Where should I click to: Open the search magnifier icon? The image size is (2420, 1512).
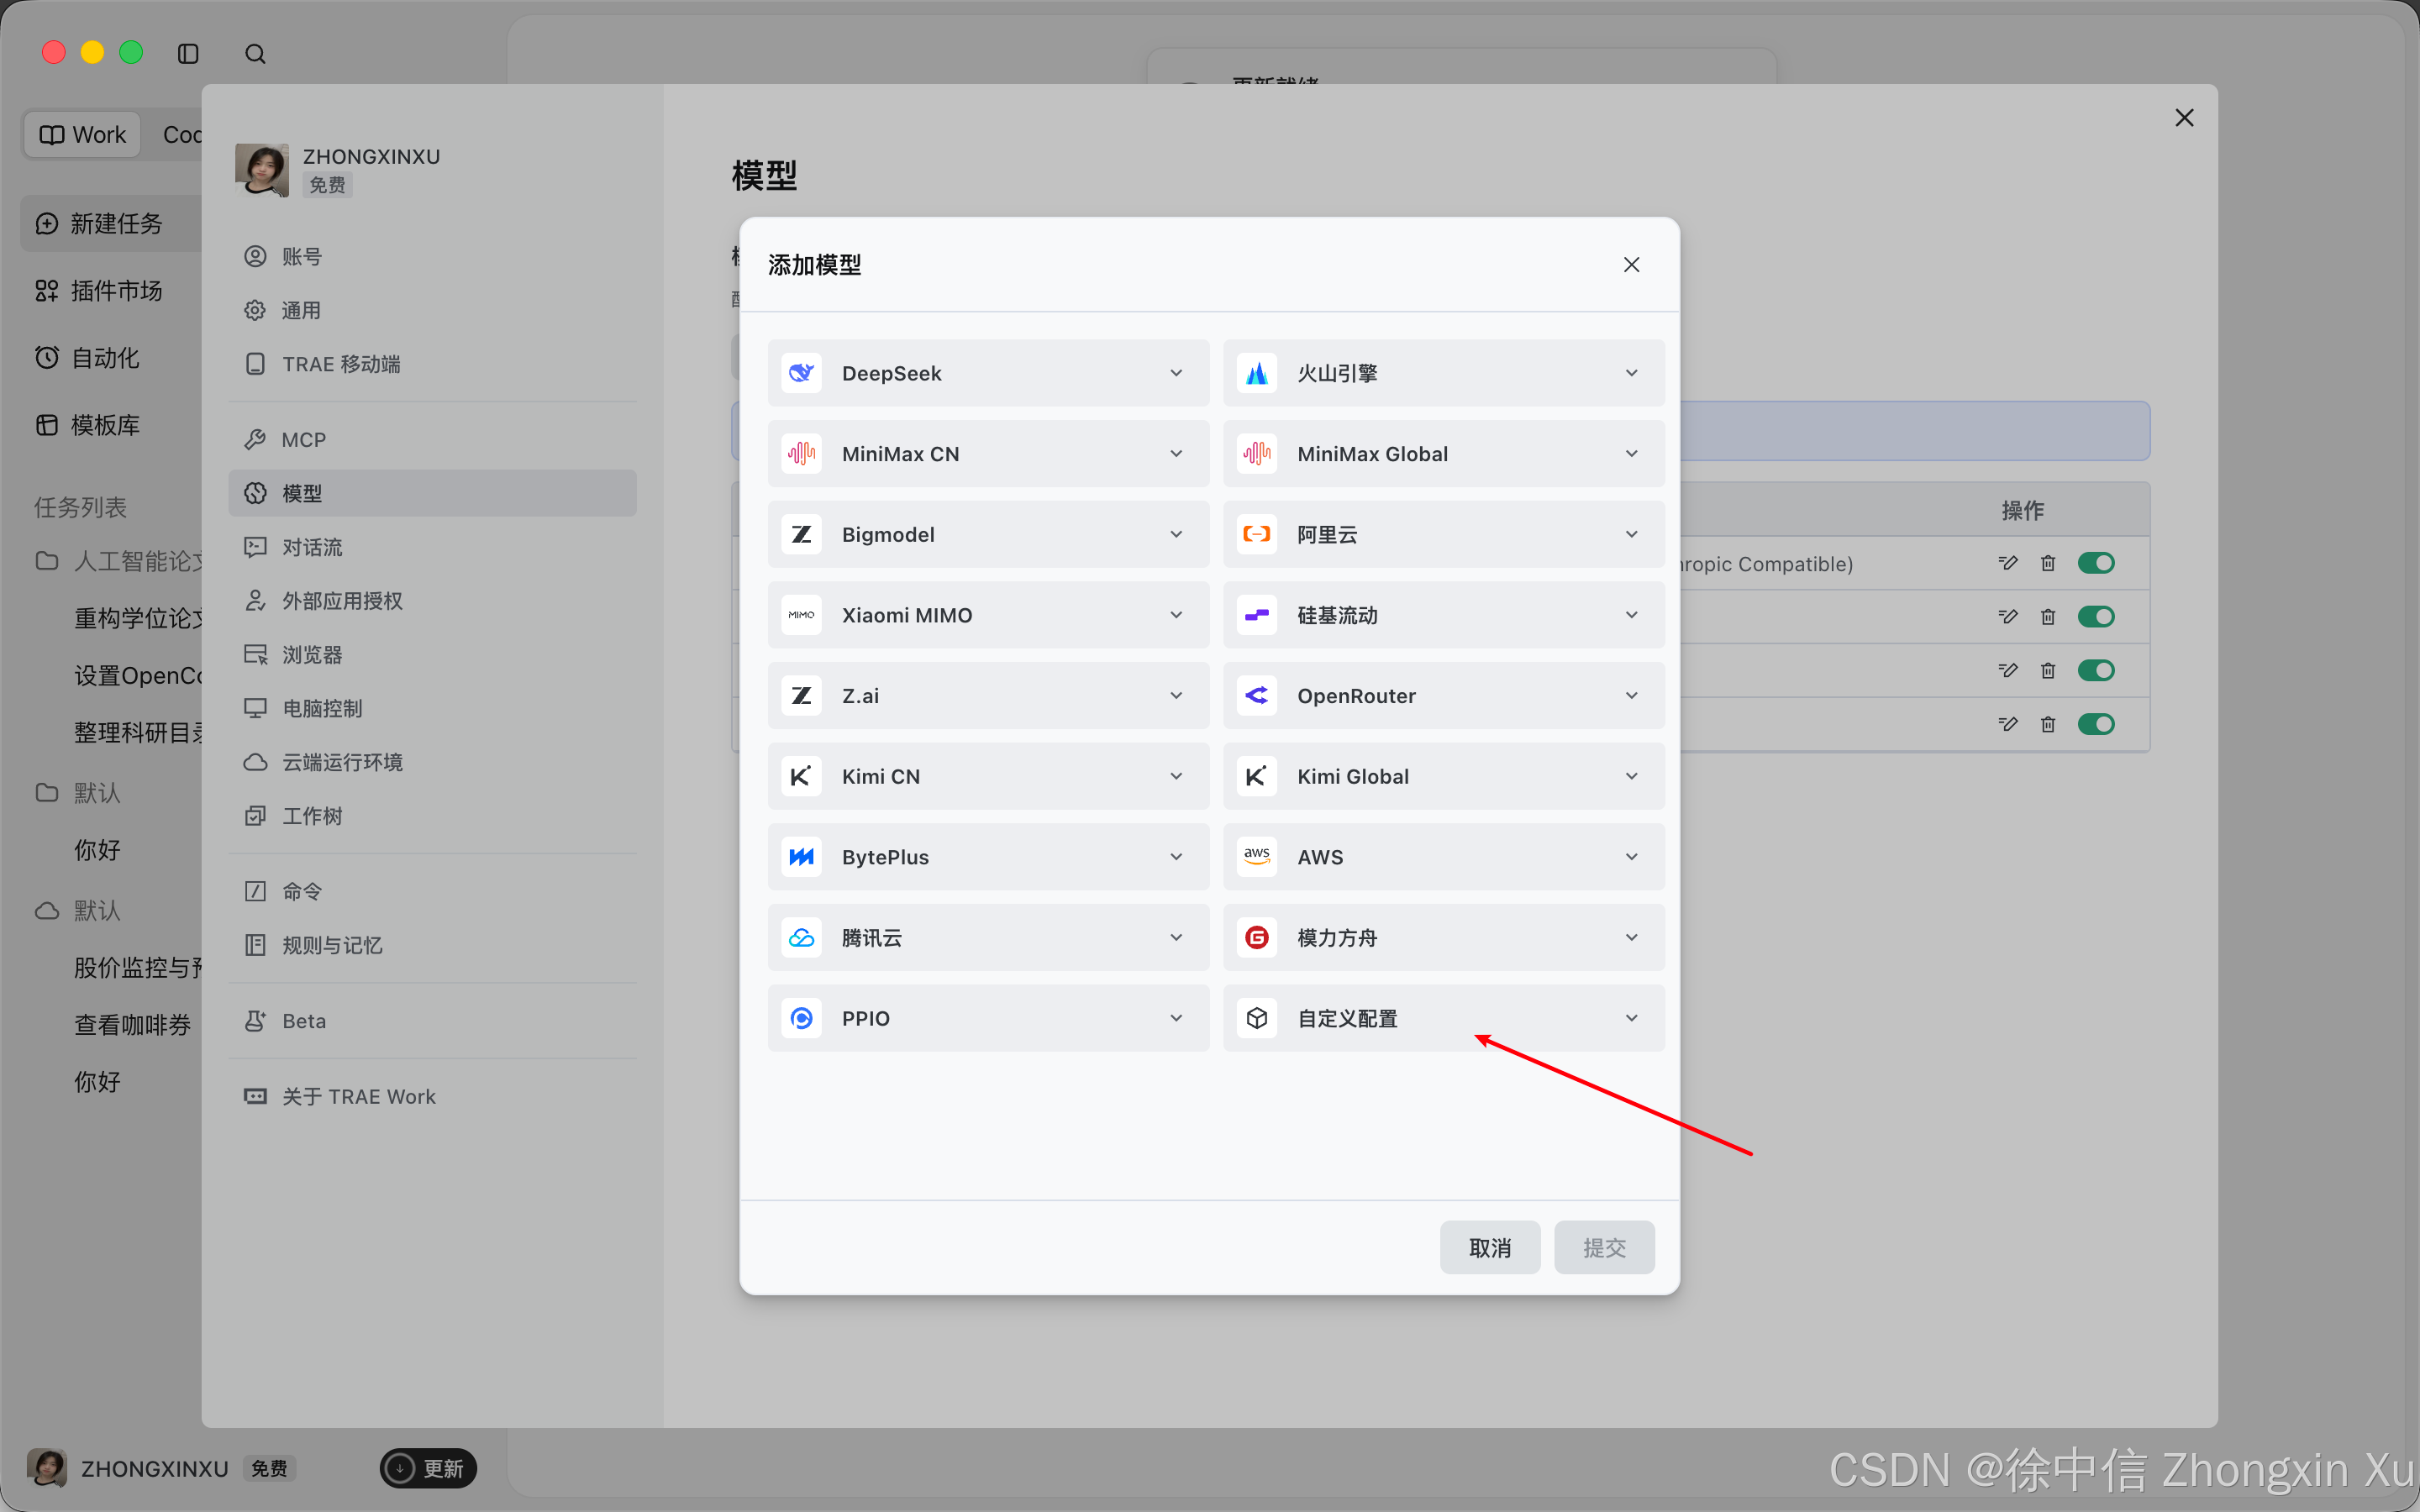[x=255, y=53]
